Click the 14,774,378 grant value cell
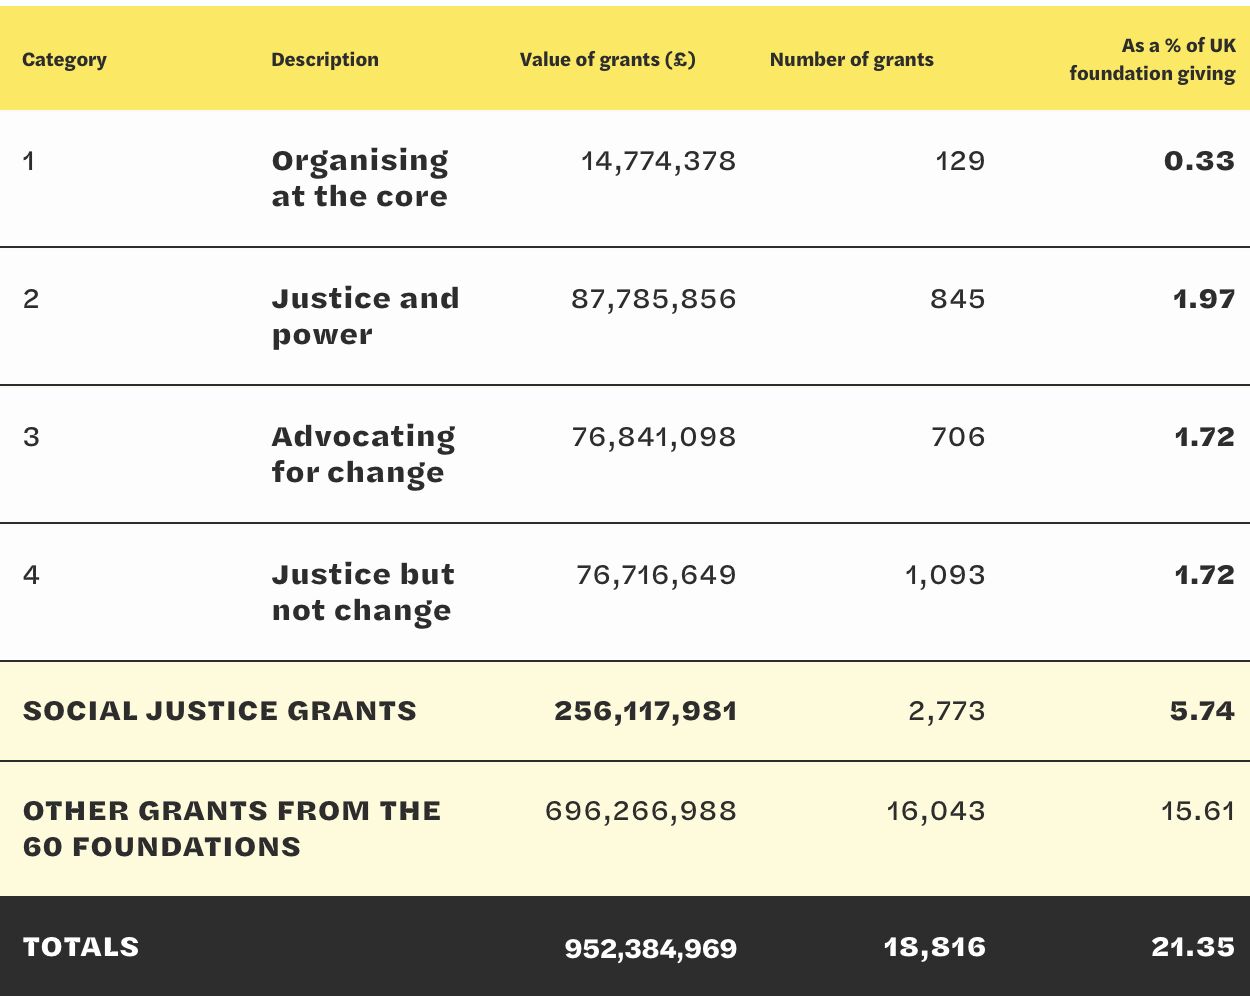The width and height of the screenshot is (1250, 996). (x=658, y=161)
